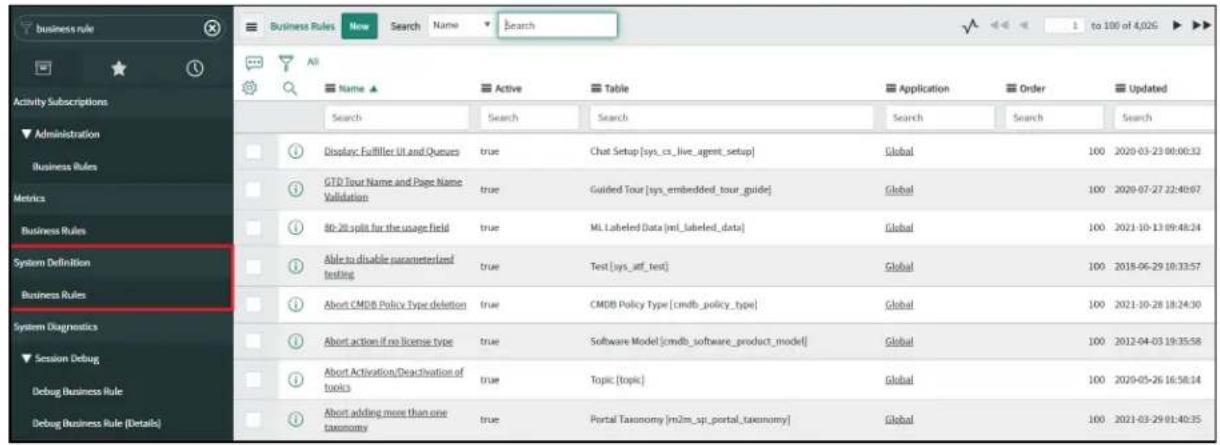Open Business Rules under Metrics
1220x445 pixels.
click(x=54, y=232)
